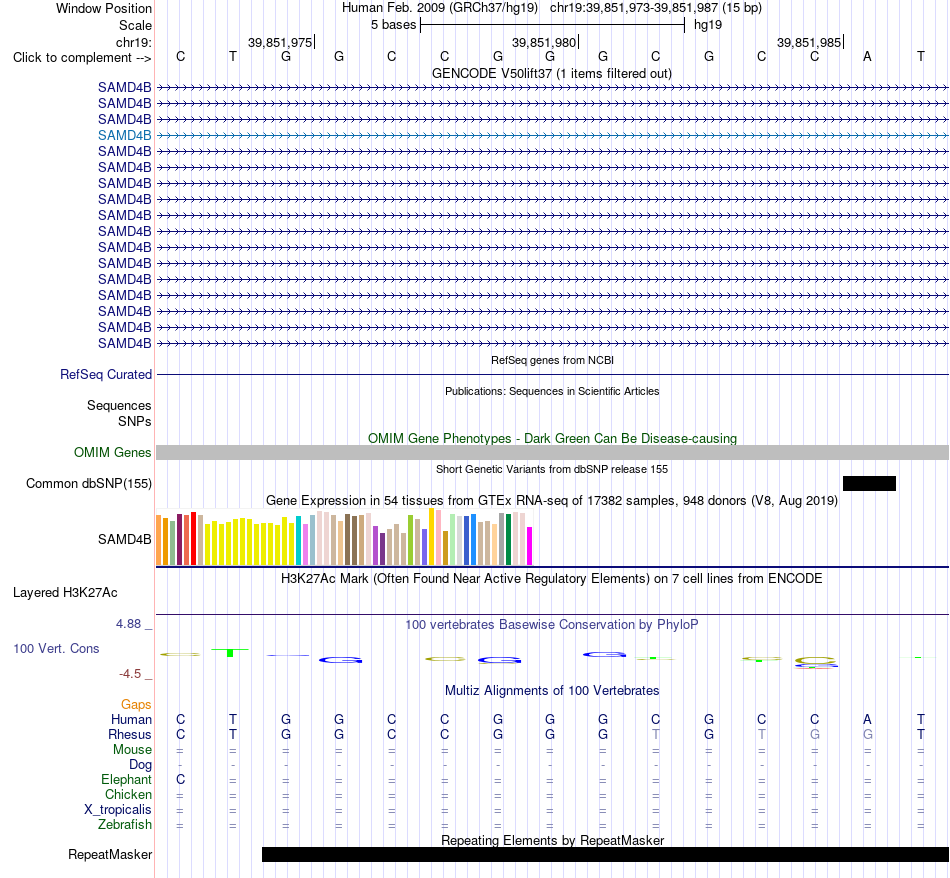Click the orange Gaps row label
950x878 pixels.
click(136, 704)
